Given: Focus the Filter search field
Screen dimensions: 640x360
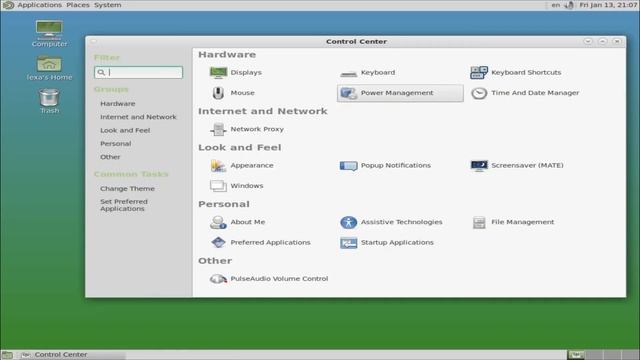Looking at the screenshot, I should point(138,73).
